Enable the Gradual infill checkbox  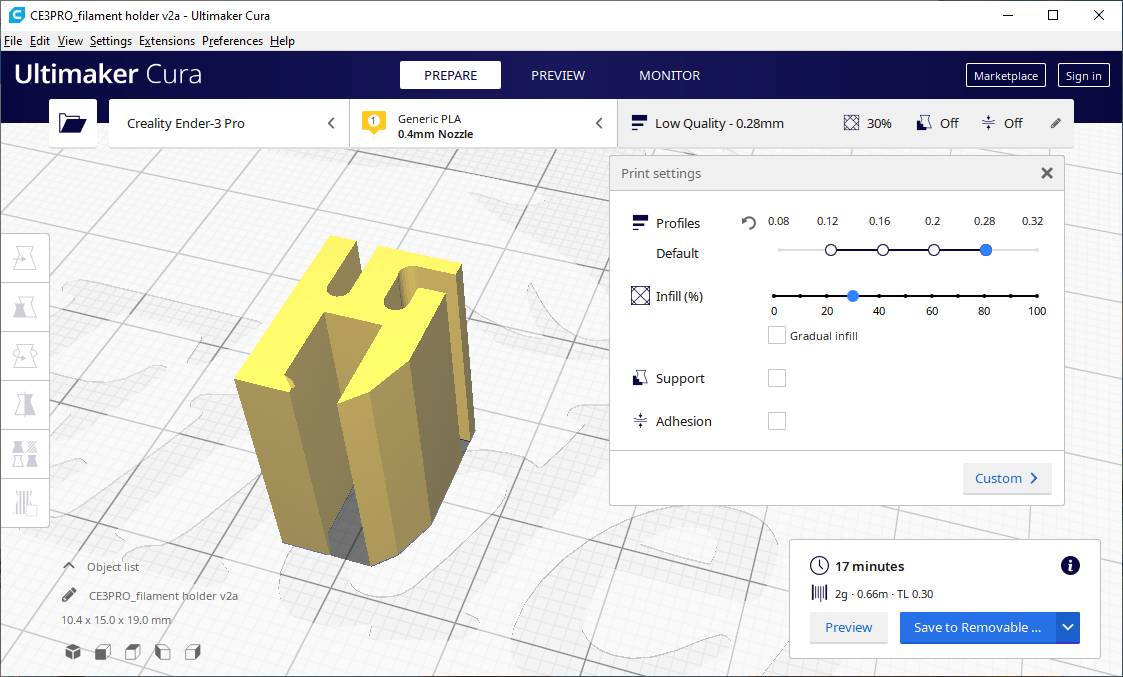pyautogui.click(x=776, y=335)
